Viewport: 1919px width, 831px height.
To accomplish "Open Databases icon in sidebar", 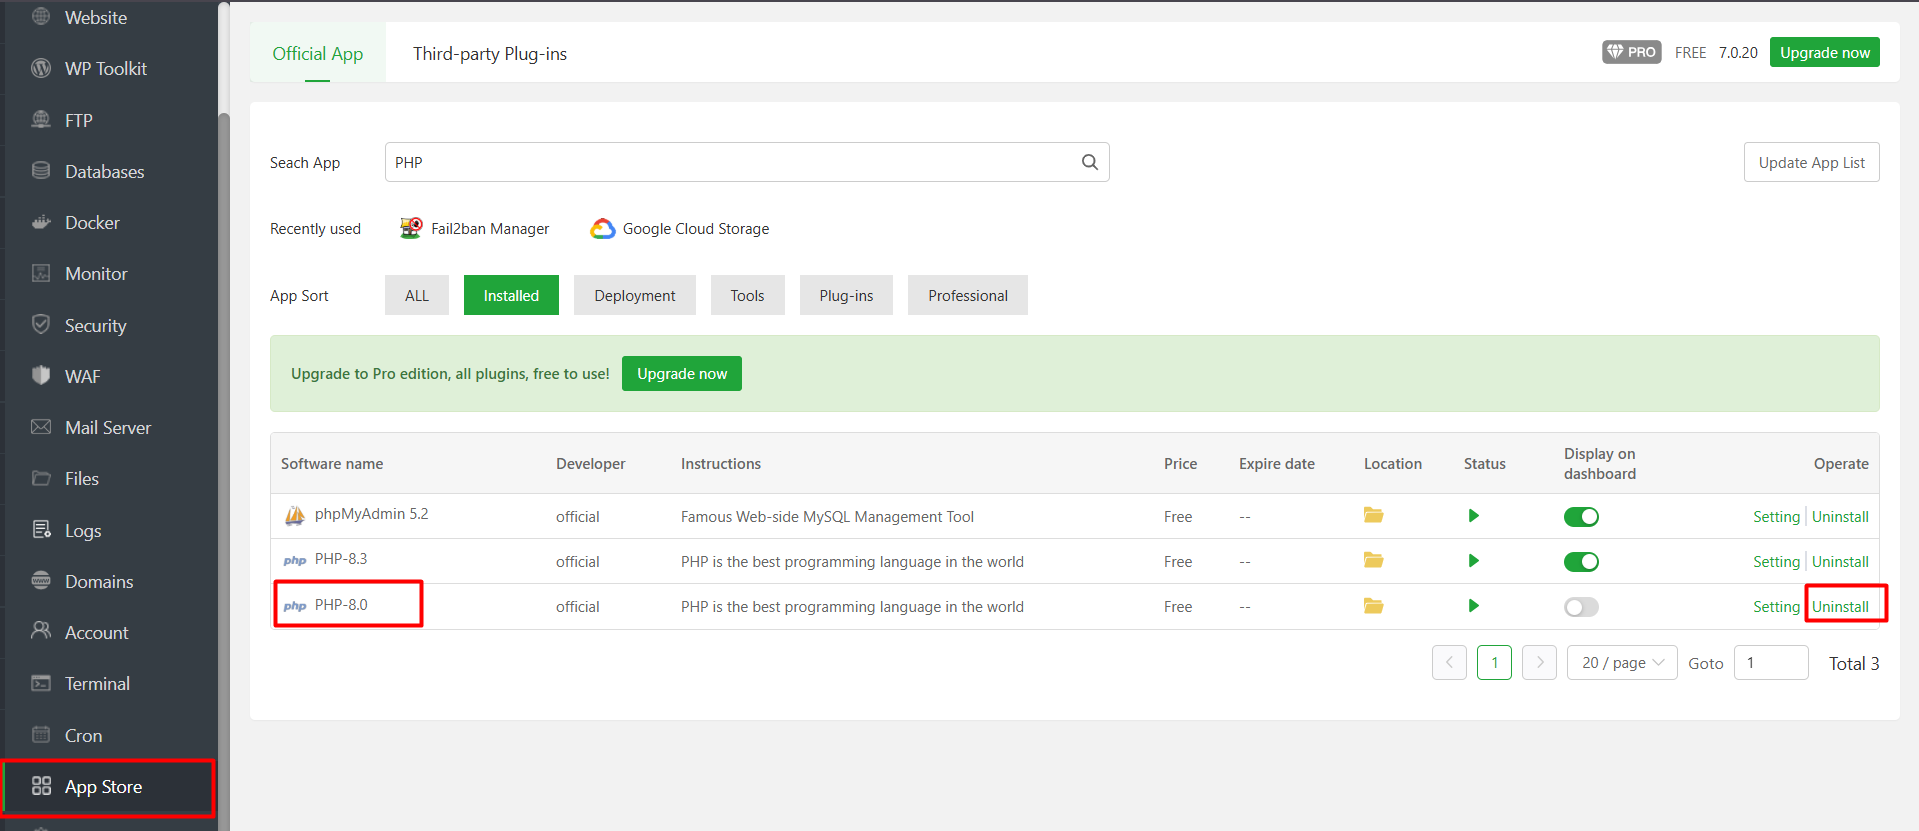I will [41, 171].
